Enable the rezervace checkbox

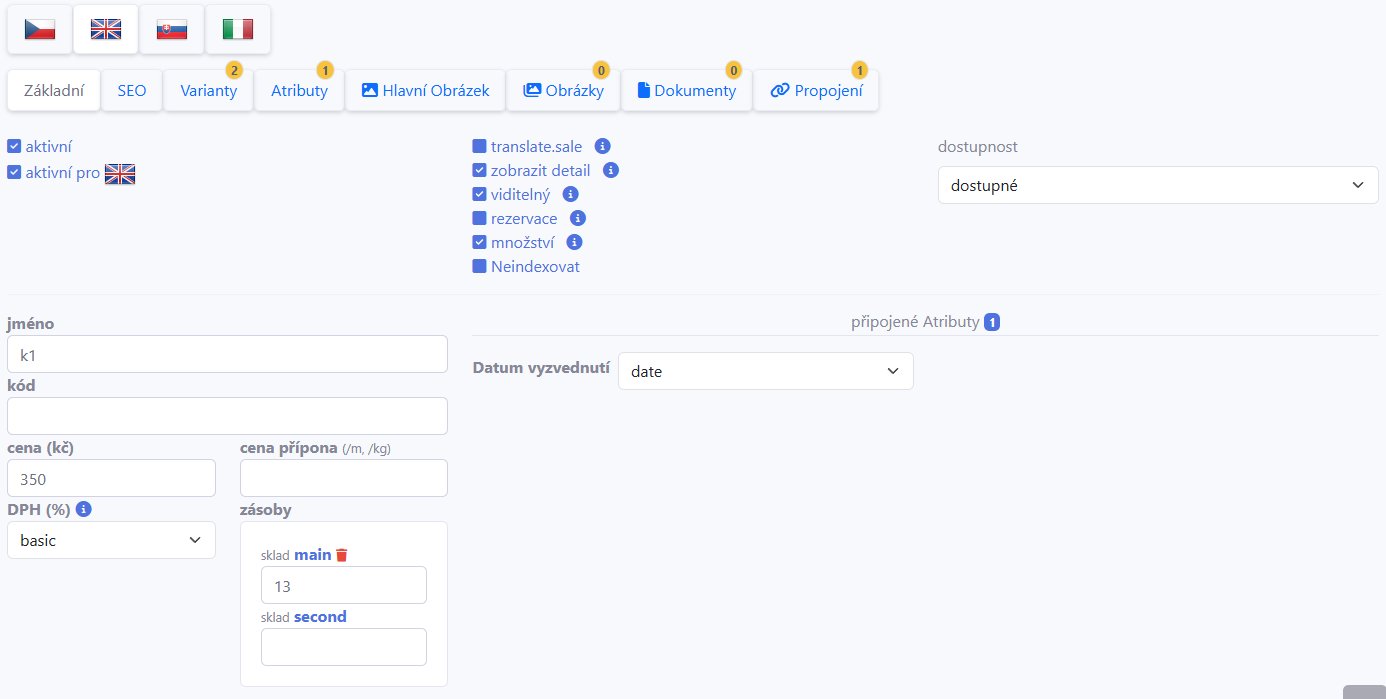point(480,218)
